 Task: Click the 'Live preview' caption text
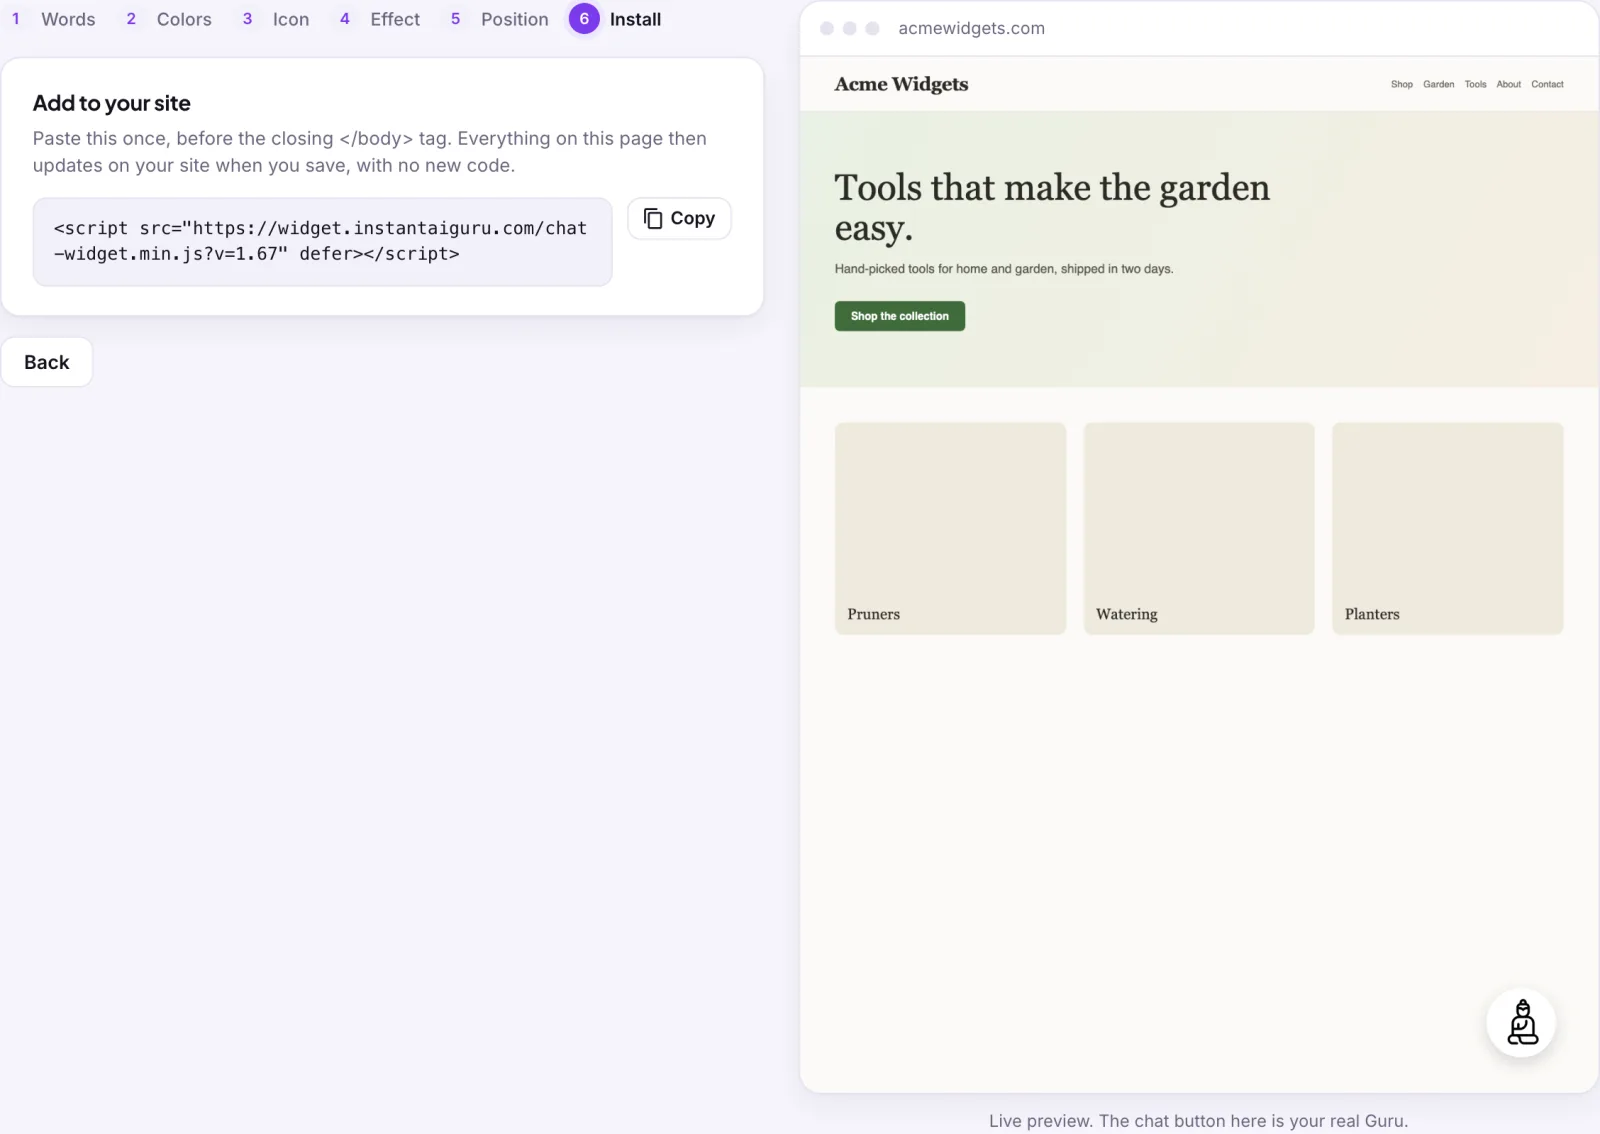tap(1198, 1121)
